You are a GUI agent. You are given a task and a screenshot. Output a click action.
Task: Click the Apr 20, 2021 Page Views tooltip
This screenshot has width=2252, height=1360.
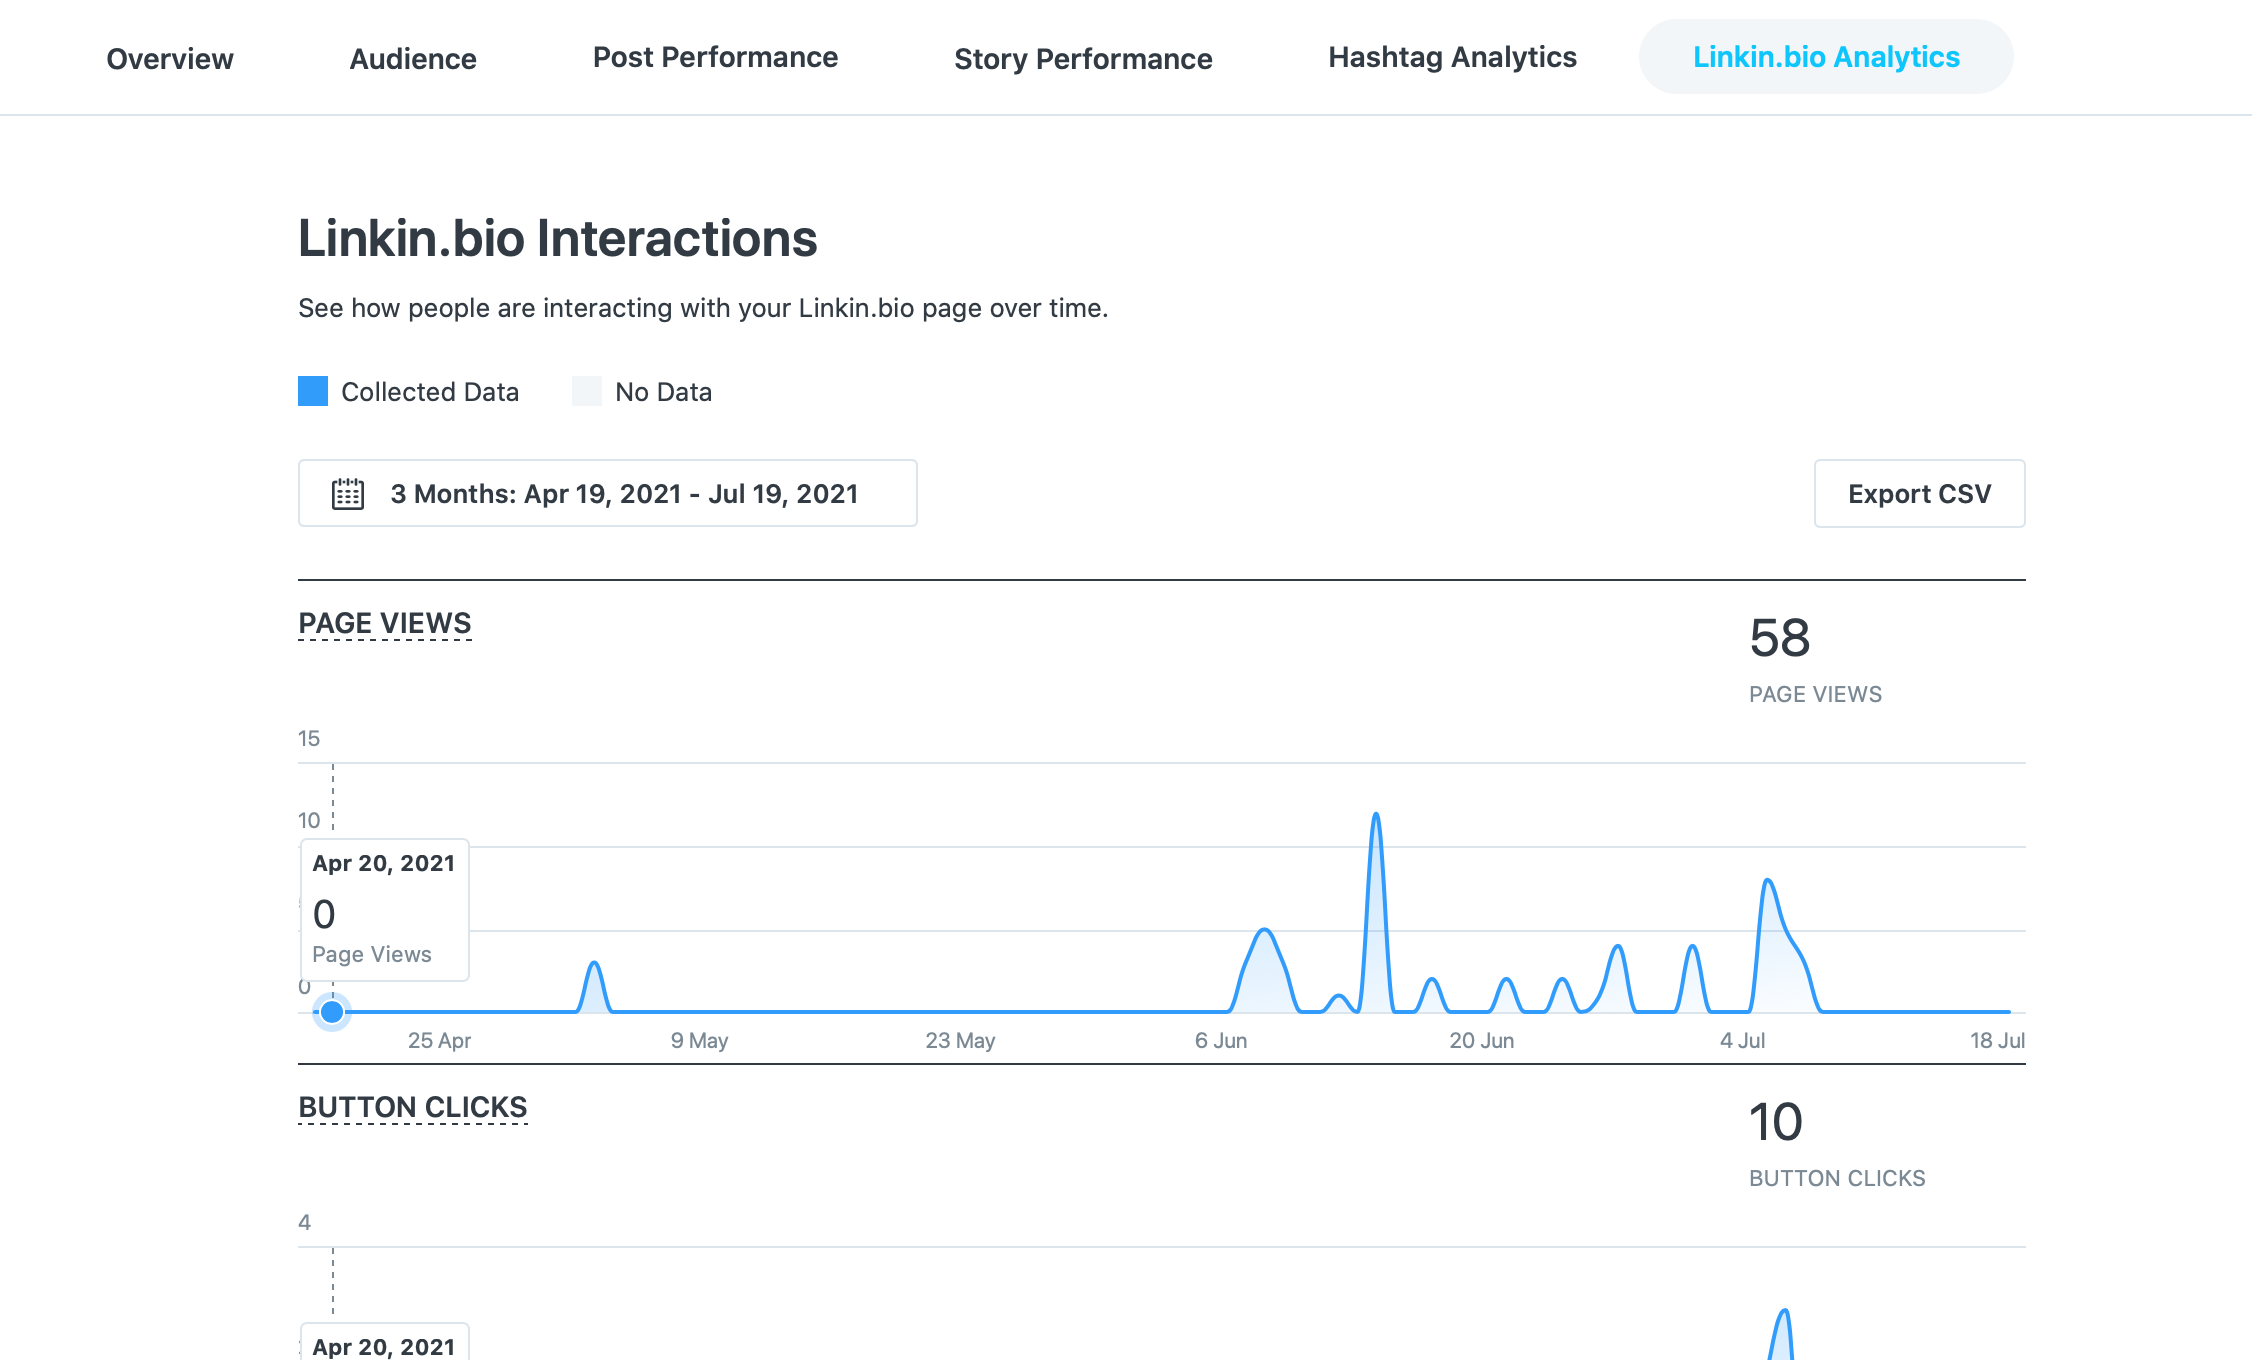point(385,910)
